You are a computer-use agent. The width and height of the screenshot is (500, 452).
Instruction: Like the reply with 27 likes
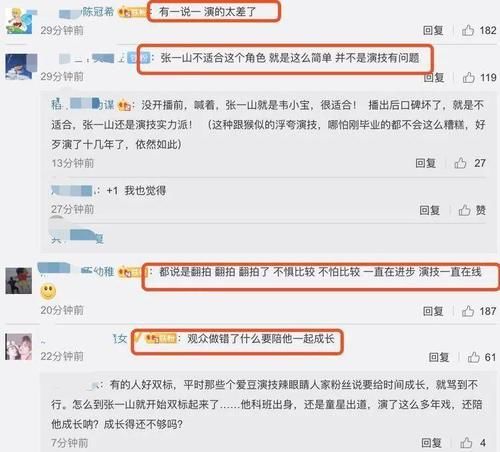click(x=460, y=163)
